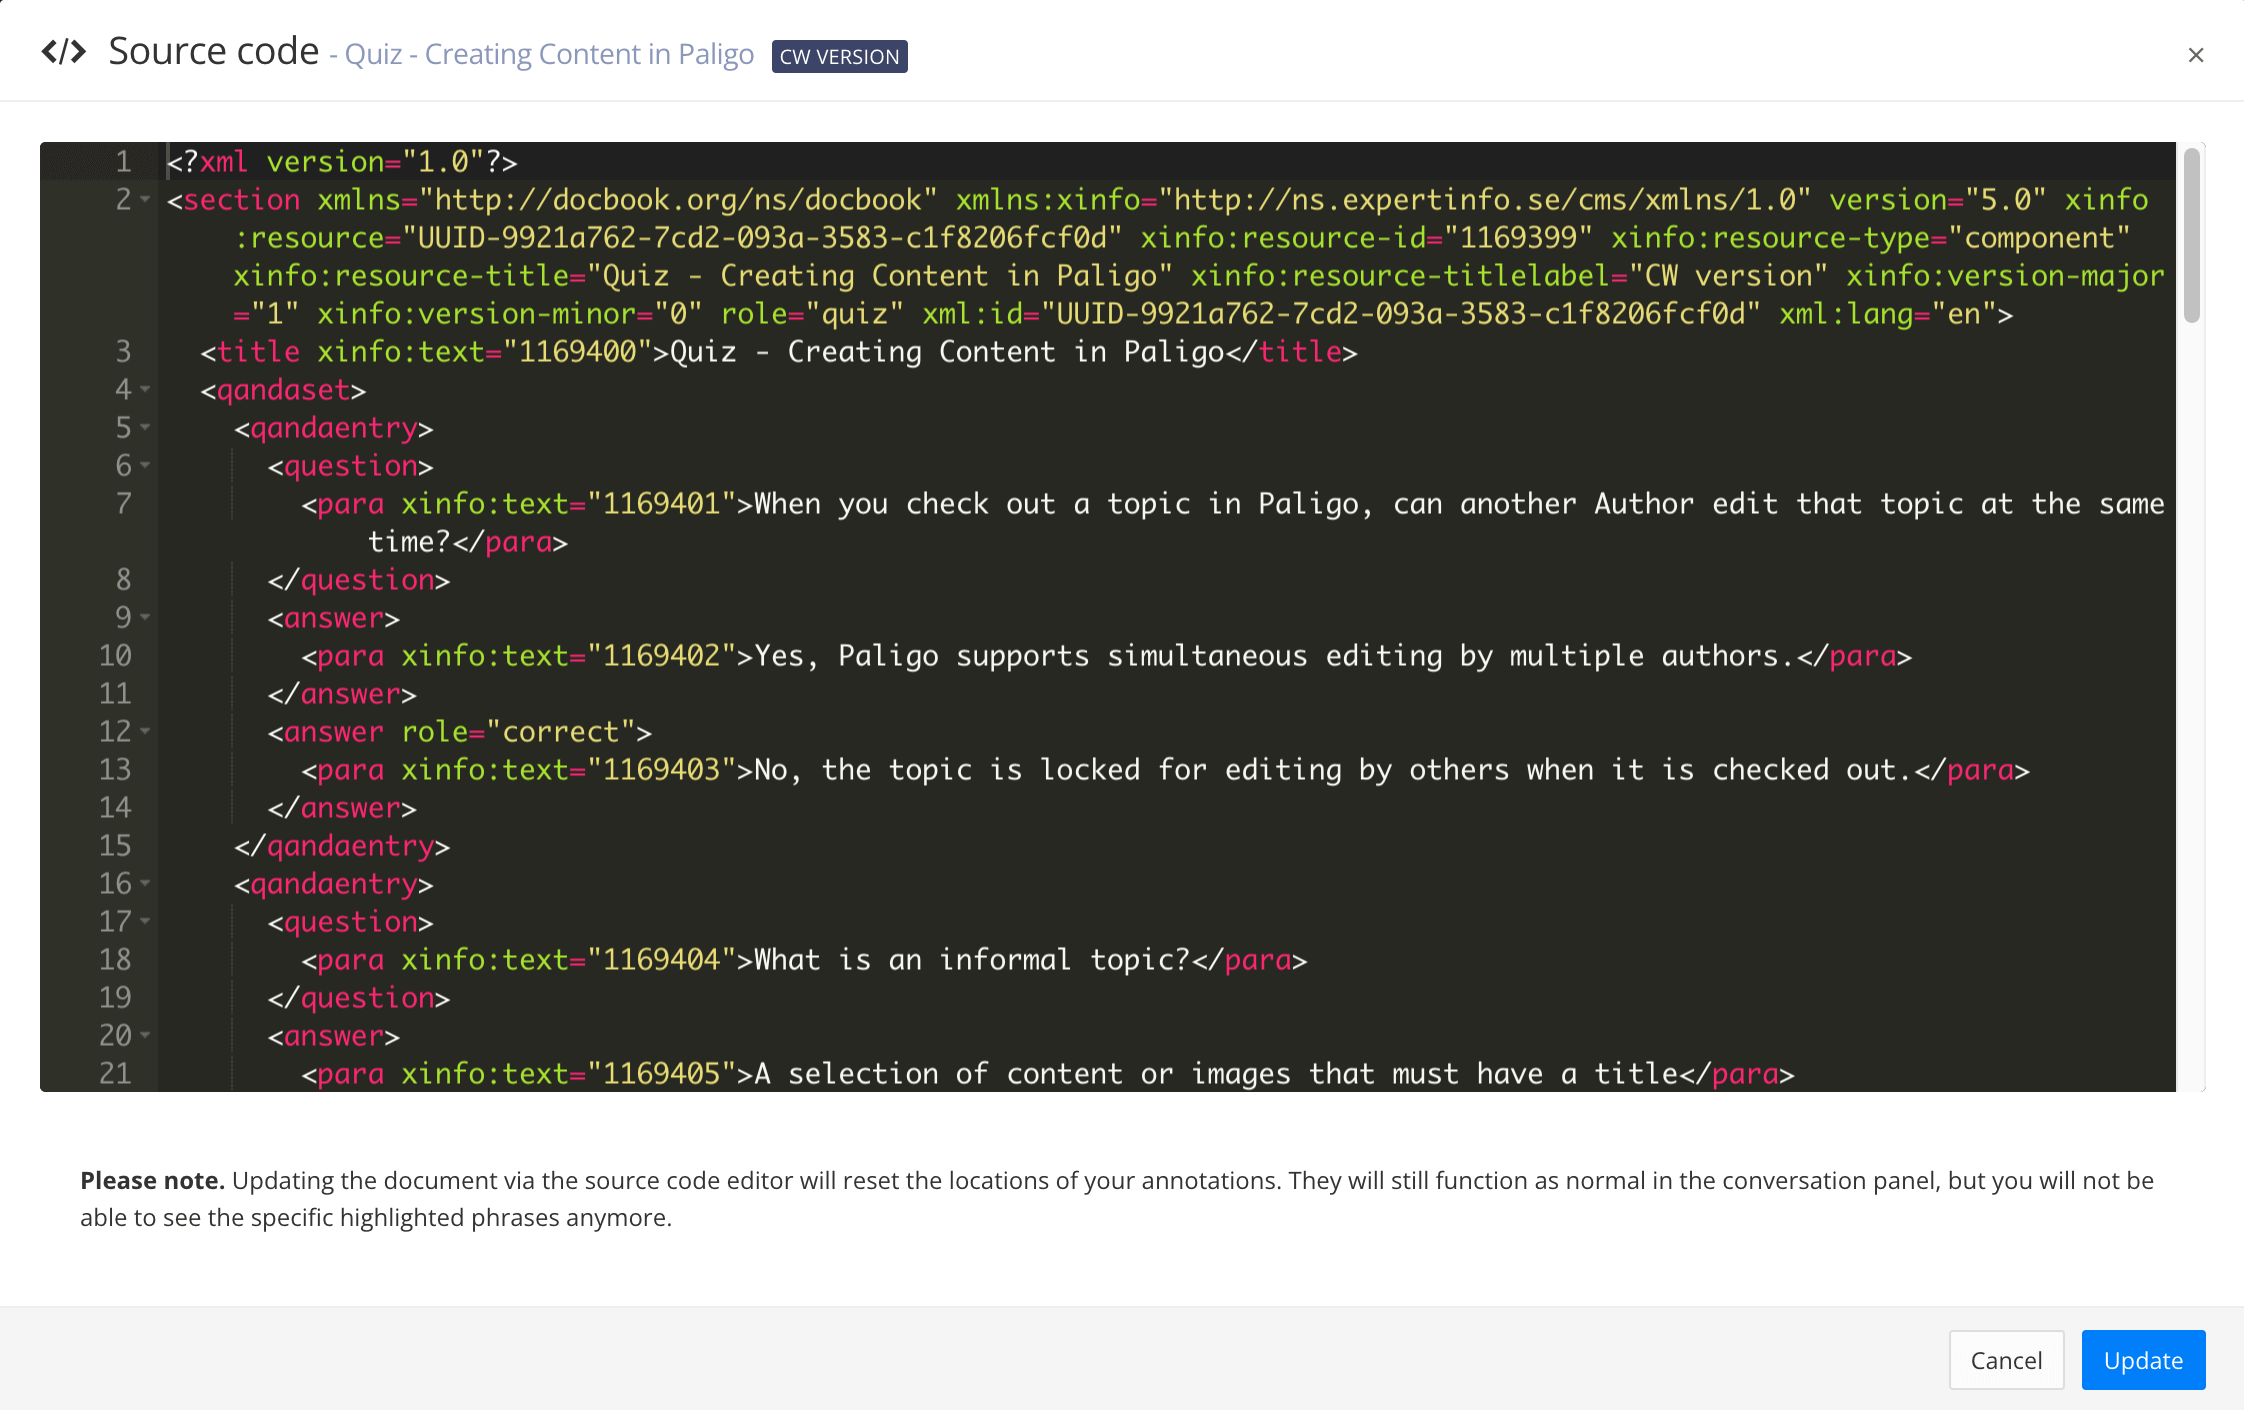The height and width of the screenshot is (1410, 2244).
Task: Collapse the second qandaentry on line 16
Action: [x=145, y=884]
